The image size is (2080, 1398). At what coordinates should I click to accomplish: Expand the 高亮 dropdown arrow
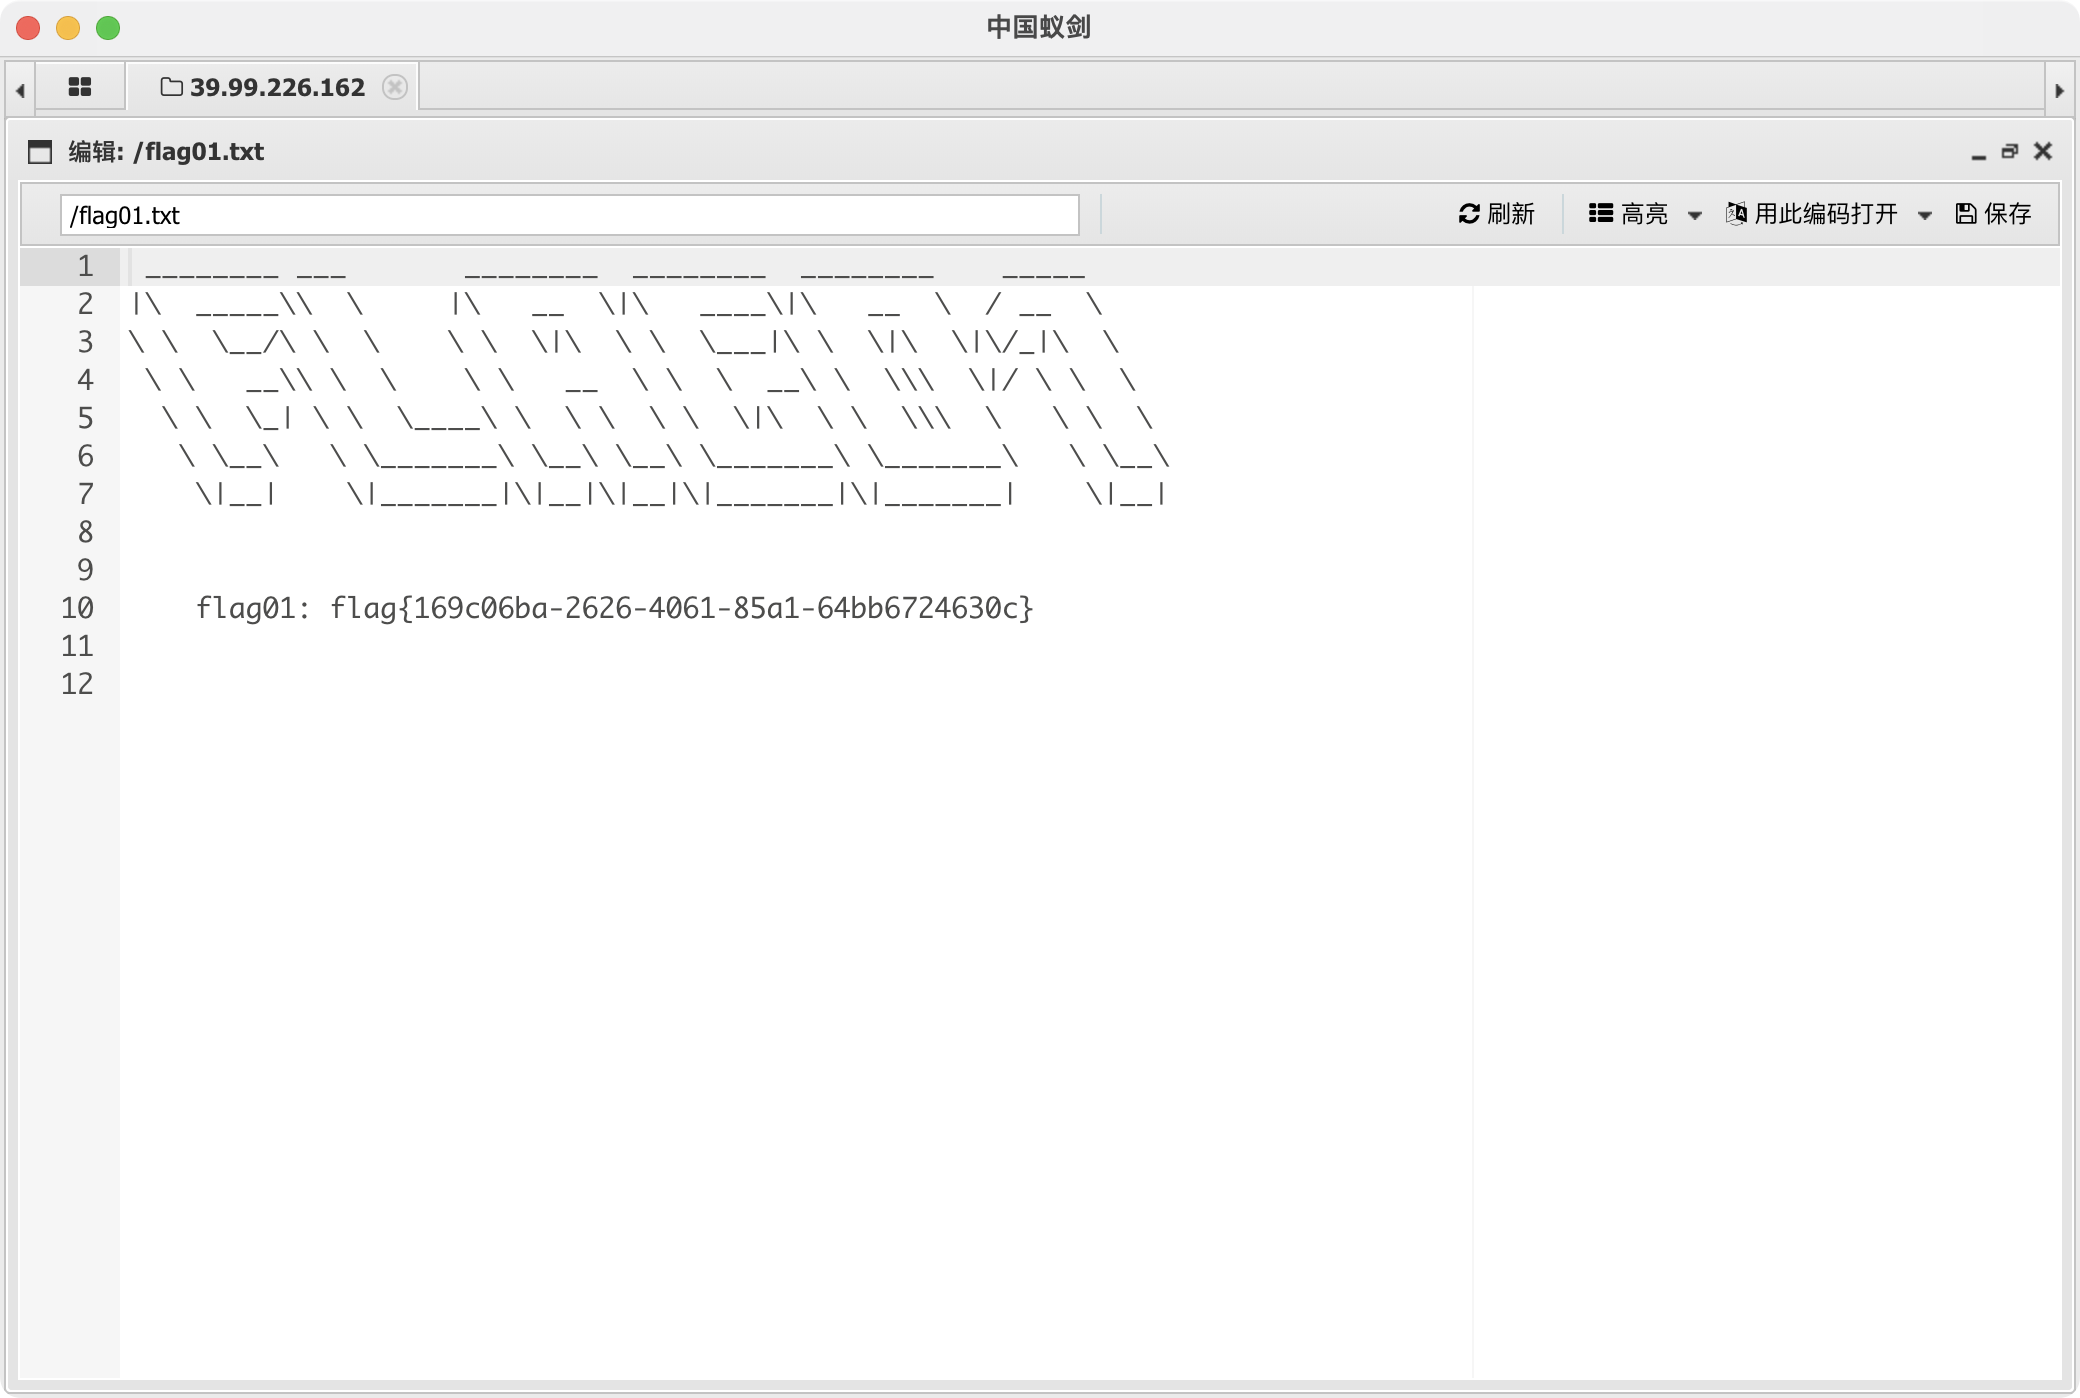[1695, 215]
